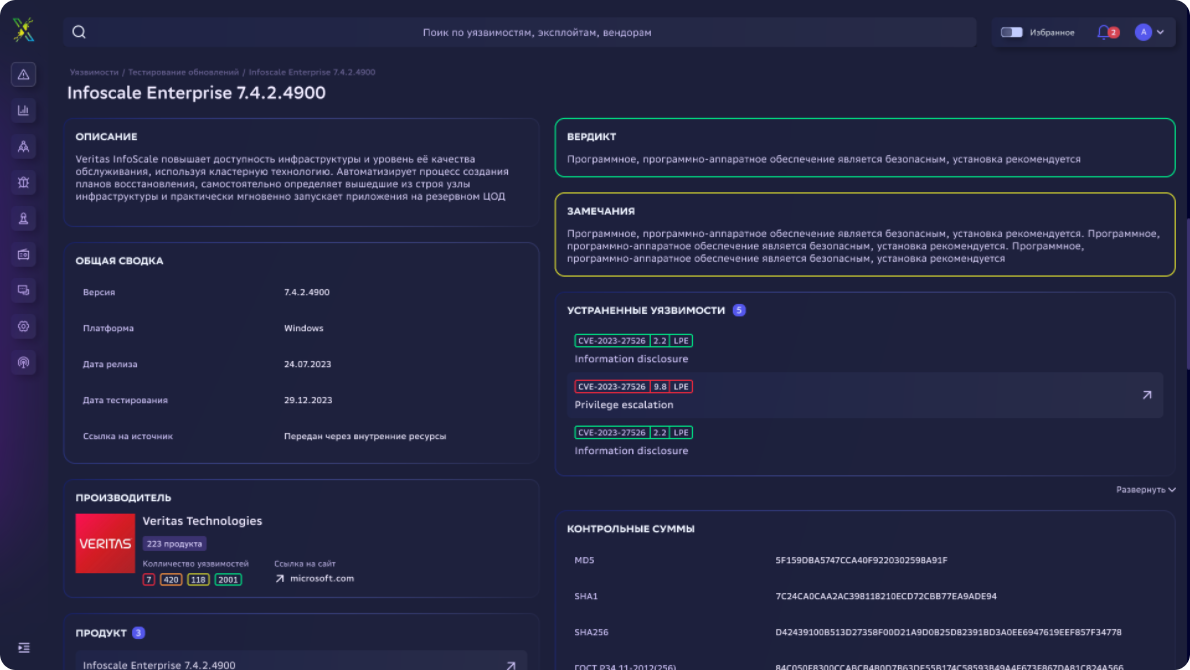Open the settings gear sidebar icon

point(24,326)
